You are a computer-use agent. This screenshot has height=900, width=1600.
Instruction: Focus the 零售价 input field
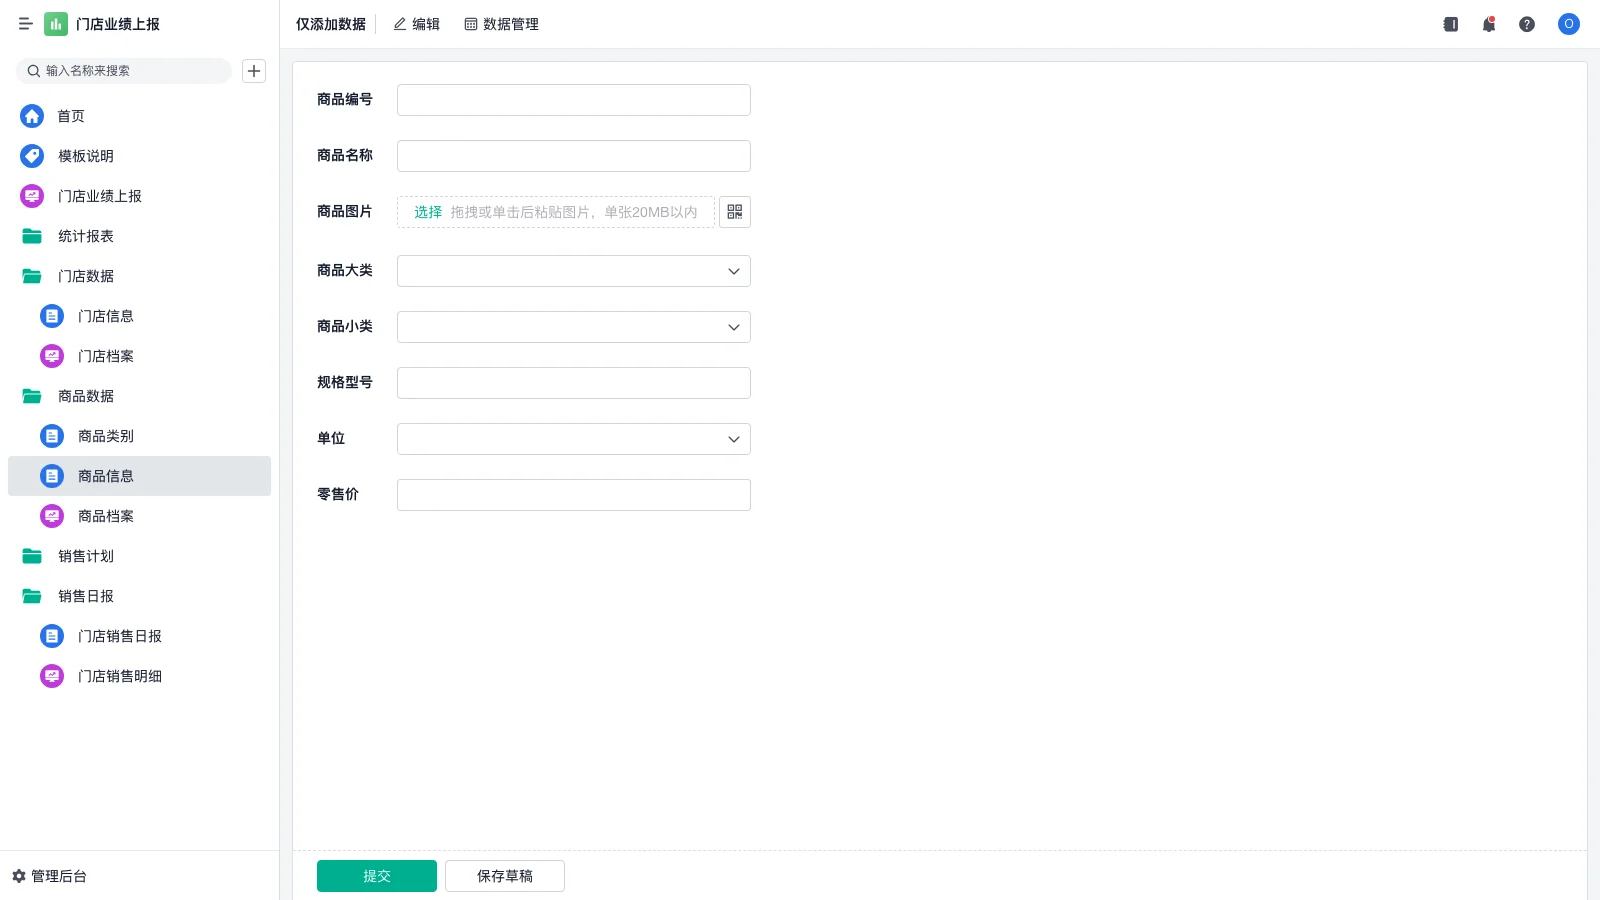574,495
